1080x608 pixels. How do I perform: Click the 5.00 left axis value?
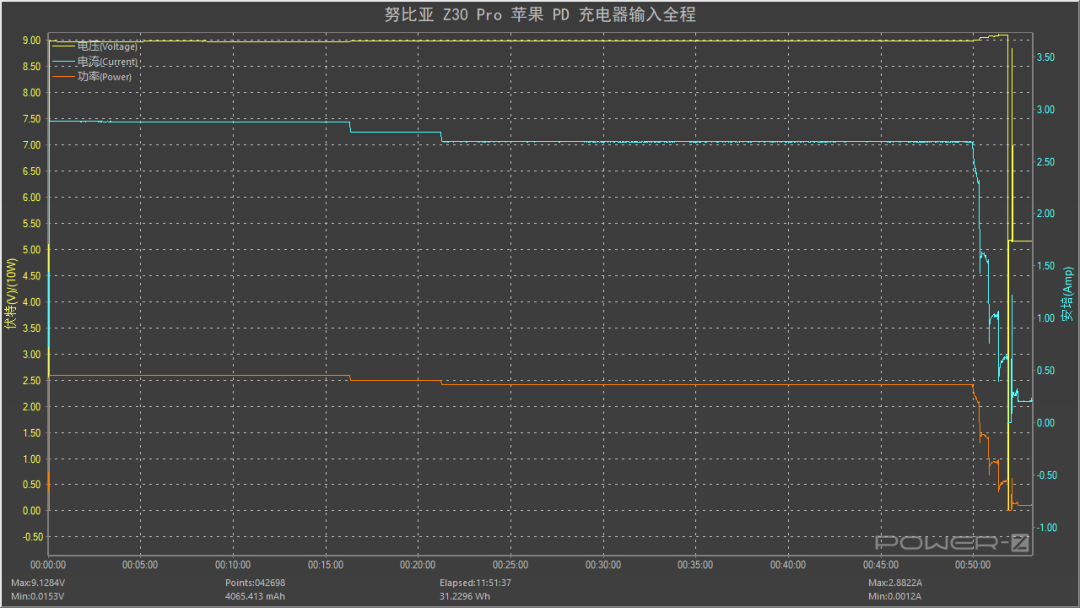[x=32, y=250]
